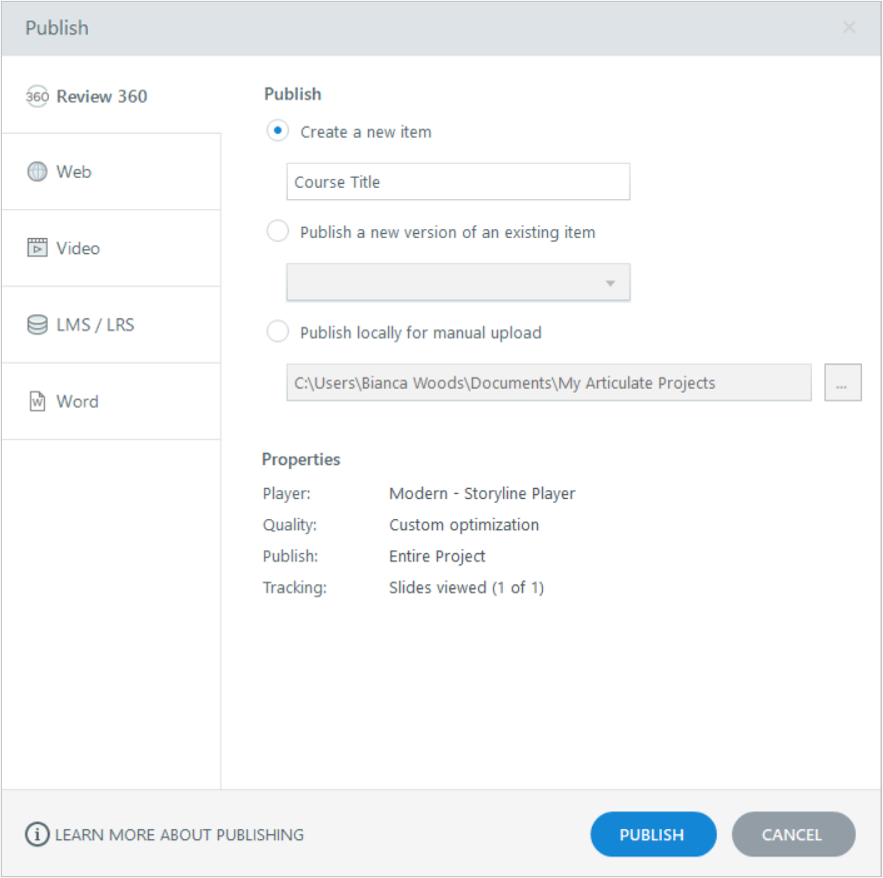Click the Video film icon
The image size is (883, 878).
(x=37, y=248)
